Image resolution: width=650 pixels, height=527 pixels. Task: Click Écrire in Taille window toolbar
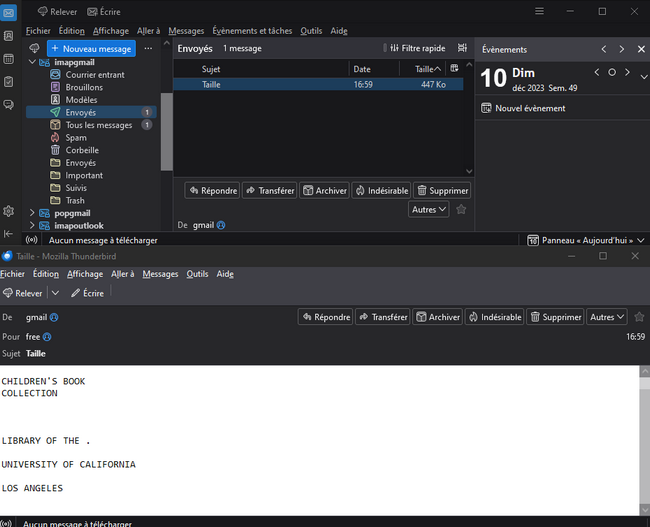(87, 293)
